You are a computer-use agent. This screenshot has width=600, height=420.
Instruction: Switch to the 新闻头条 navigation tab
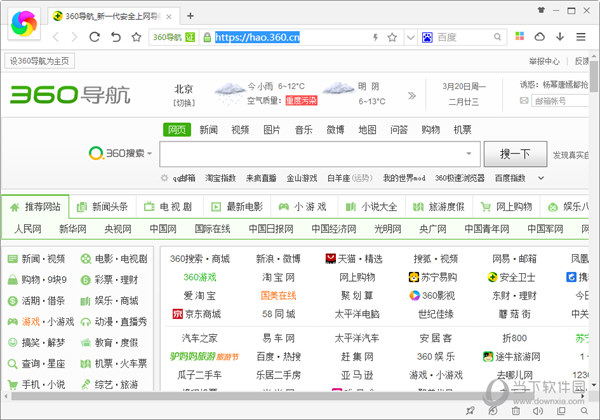[101, 207]
